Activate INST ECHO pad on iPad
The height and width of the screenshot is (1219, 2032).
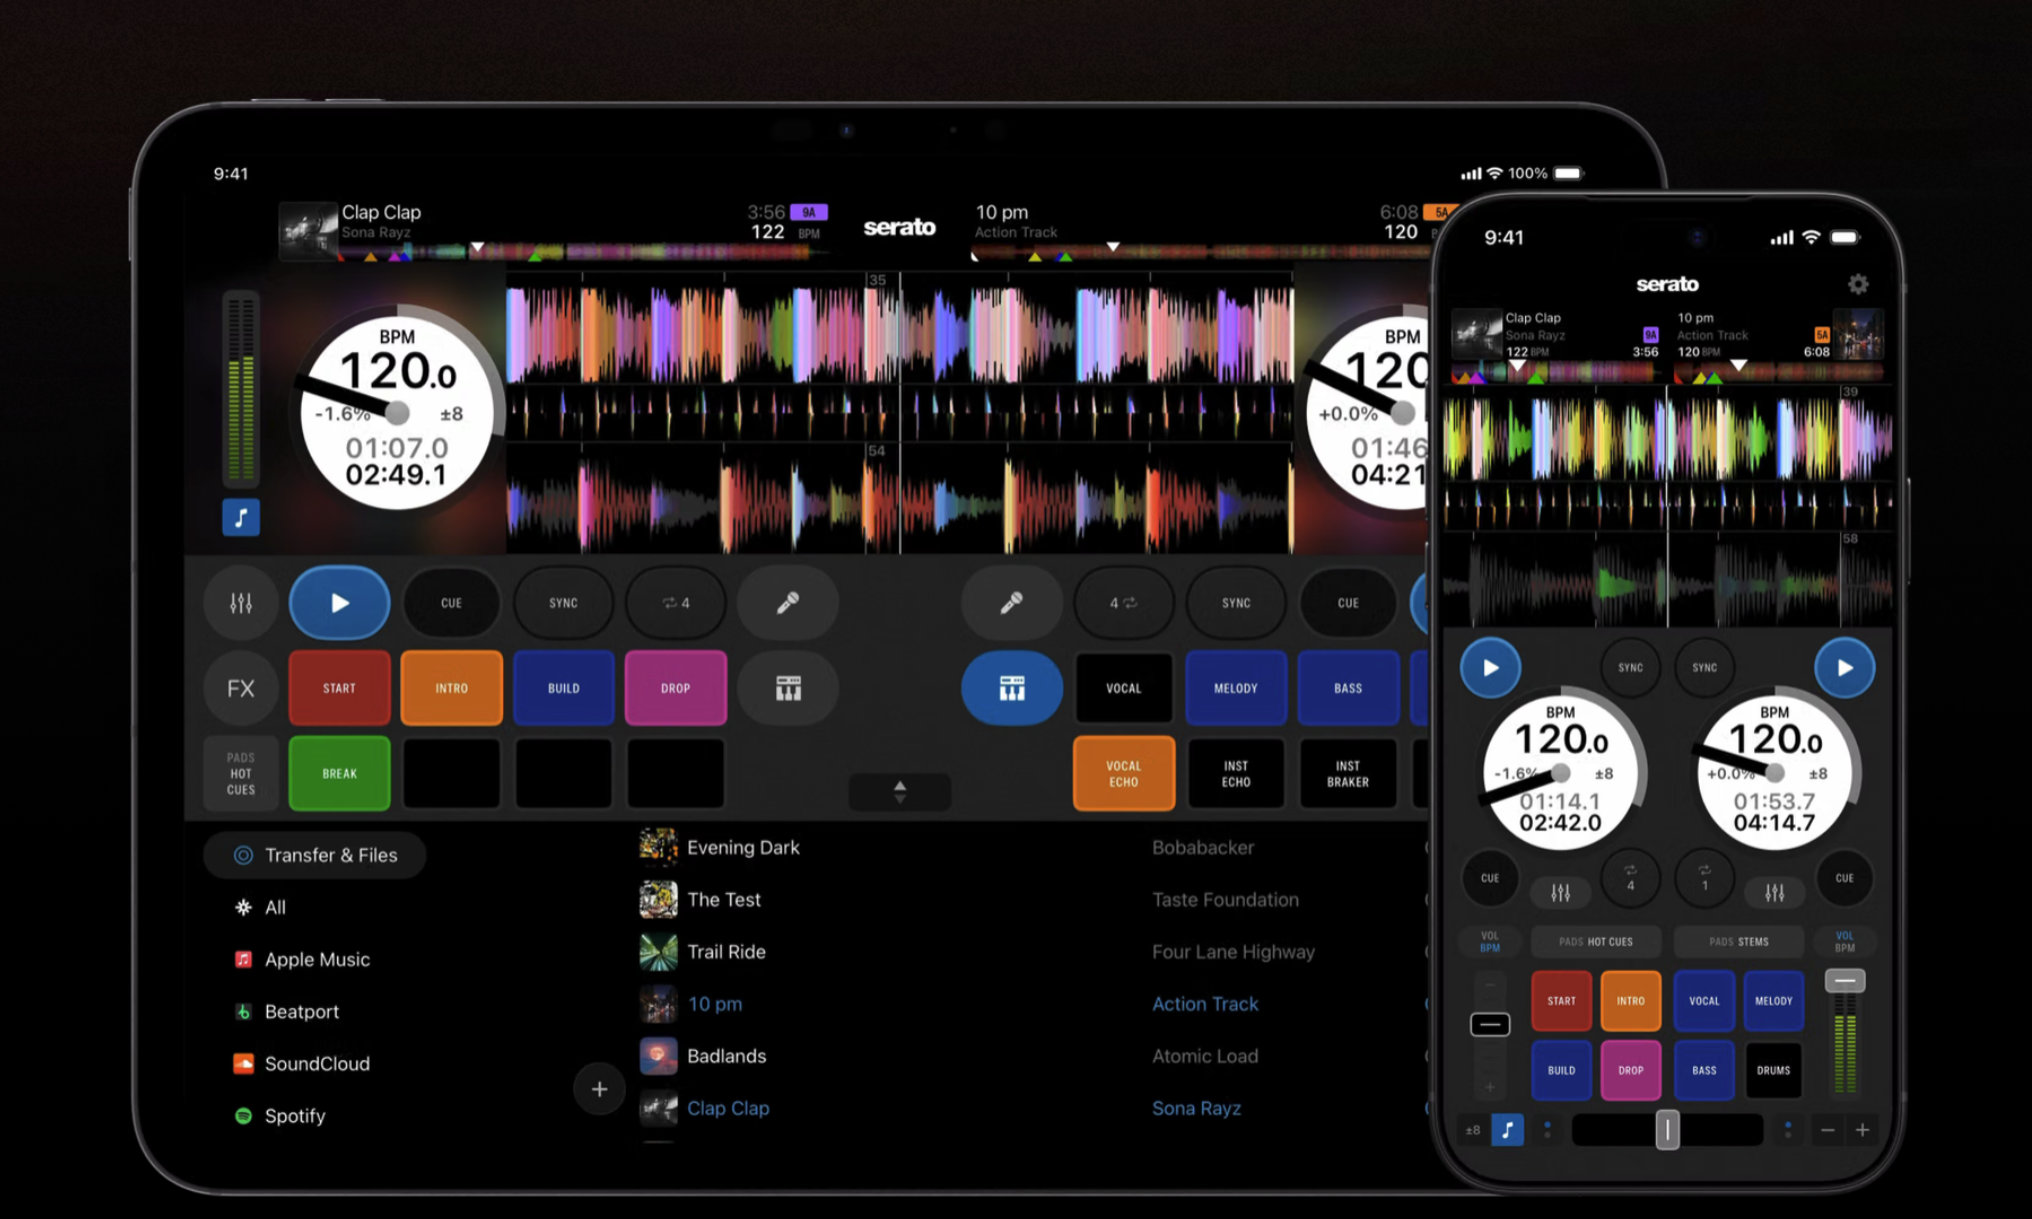[x=1236, y=773]
